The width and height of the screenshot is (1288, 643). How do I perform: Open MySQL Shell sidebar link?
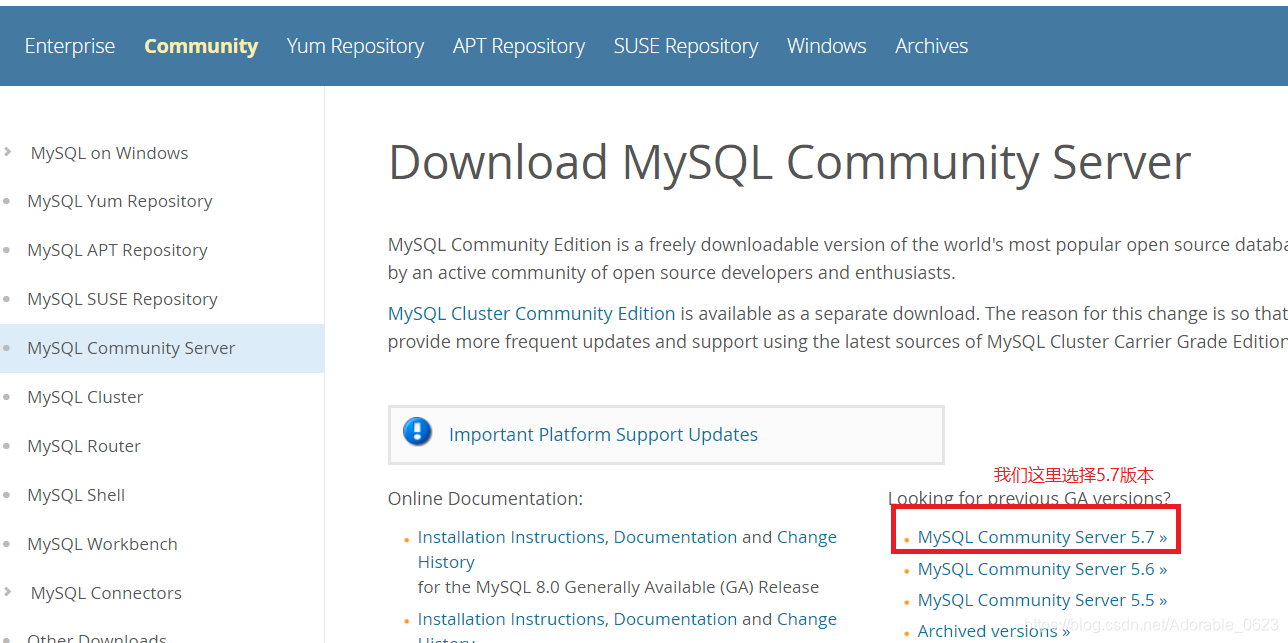coord(76,495)
